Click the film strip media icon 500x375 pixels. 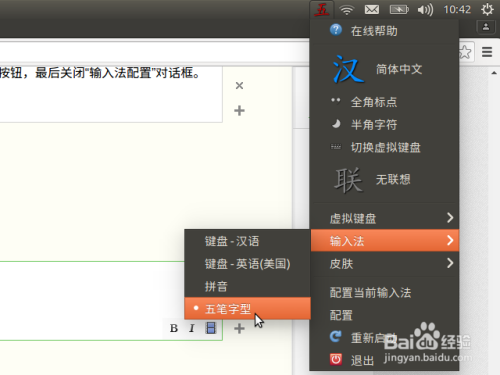coord(211,328)
